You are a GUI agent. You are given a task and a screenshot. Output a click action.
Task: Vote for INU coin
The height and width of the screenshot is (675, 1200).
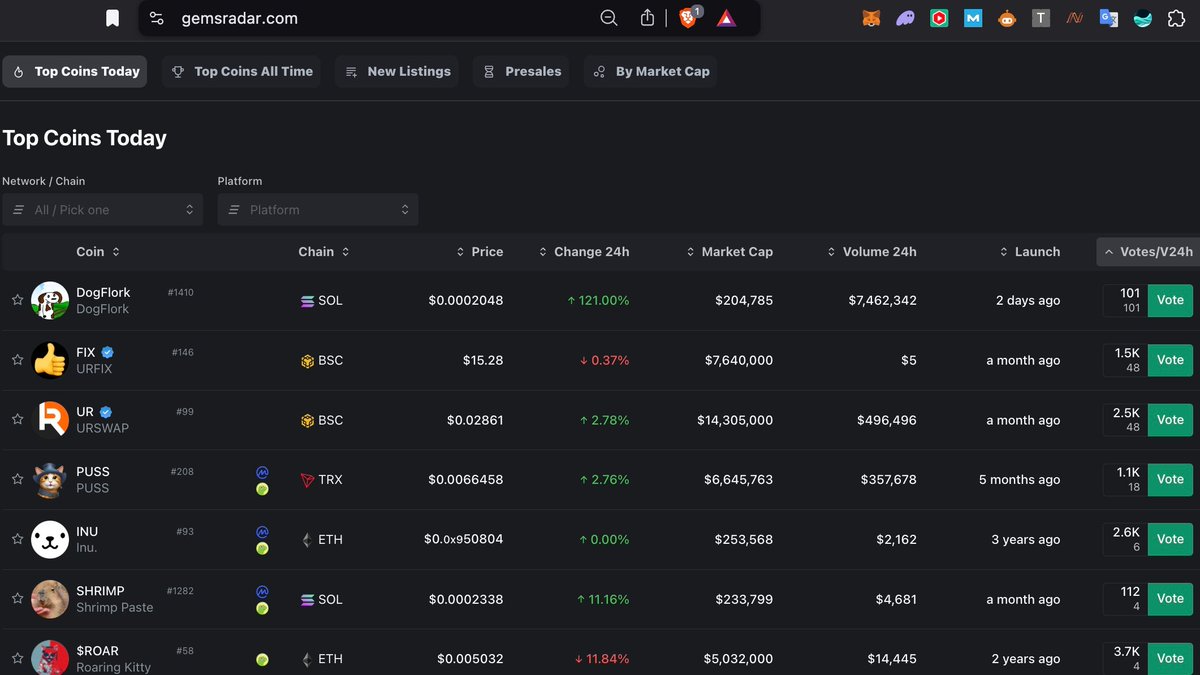[1170, 539]
